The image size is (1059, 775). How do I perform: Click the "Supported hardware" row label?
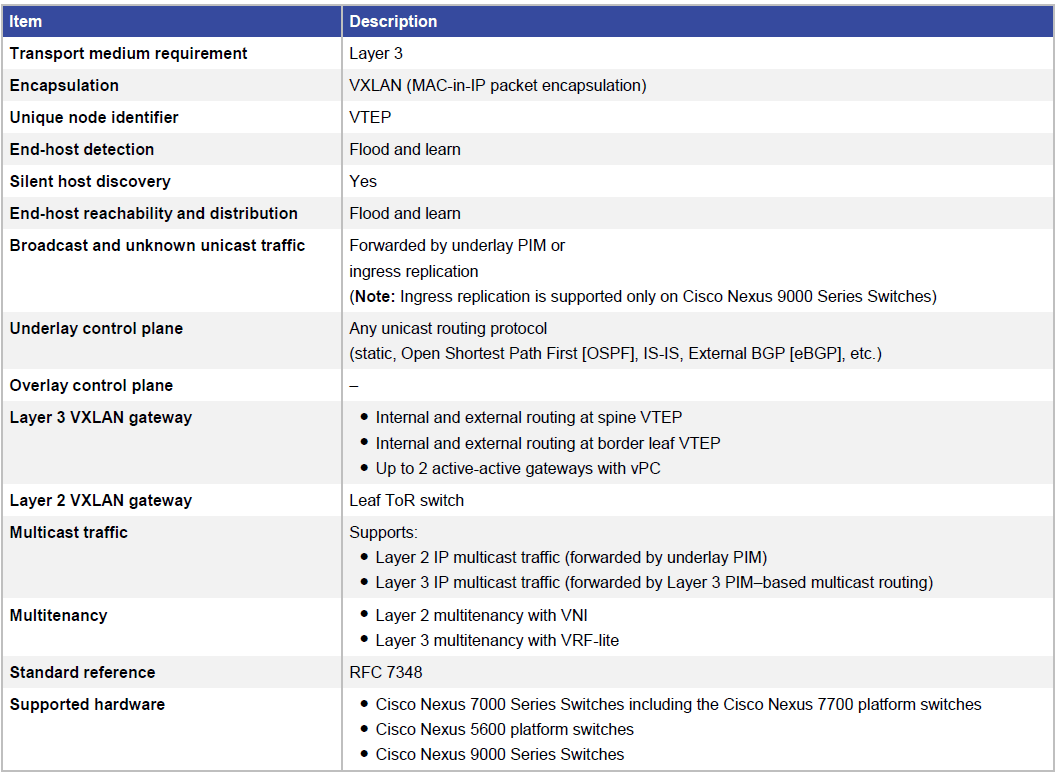(x=87, y=704)
